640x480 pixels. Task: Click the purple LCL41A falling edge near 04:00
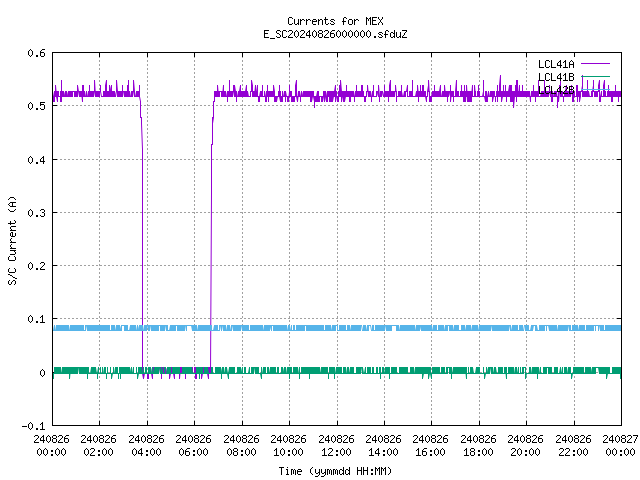click(142, 233)
